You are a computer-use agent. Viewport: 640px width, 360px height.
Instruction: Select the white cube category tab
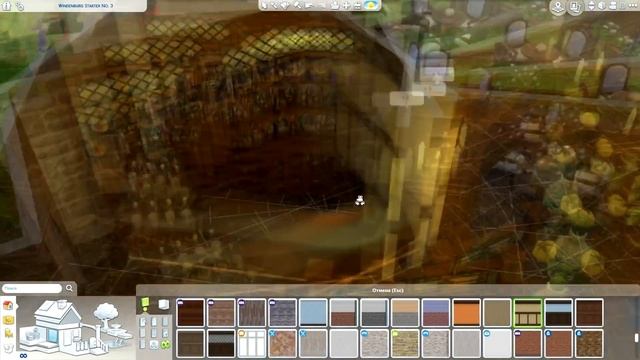point(163,304)
